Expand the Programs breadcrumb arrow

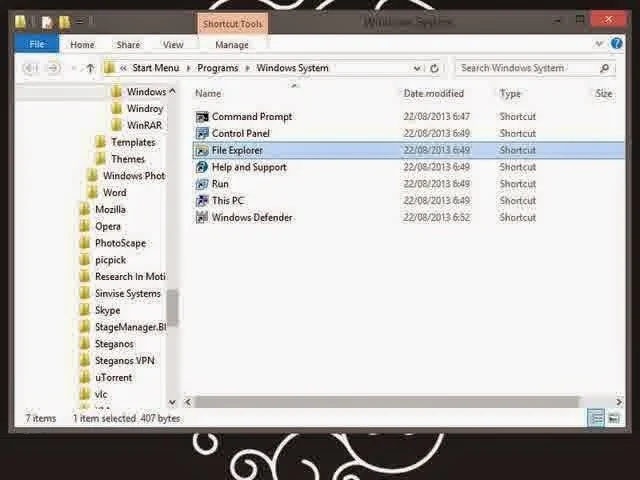coord(247,68)
